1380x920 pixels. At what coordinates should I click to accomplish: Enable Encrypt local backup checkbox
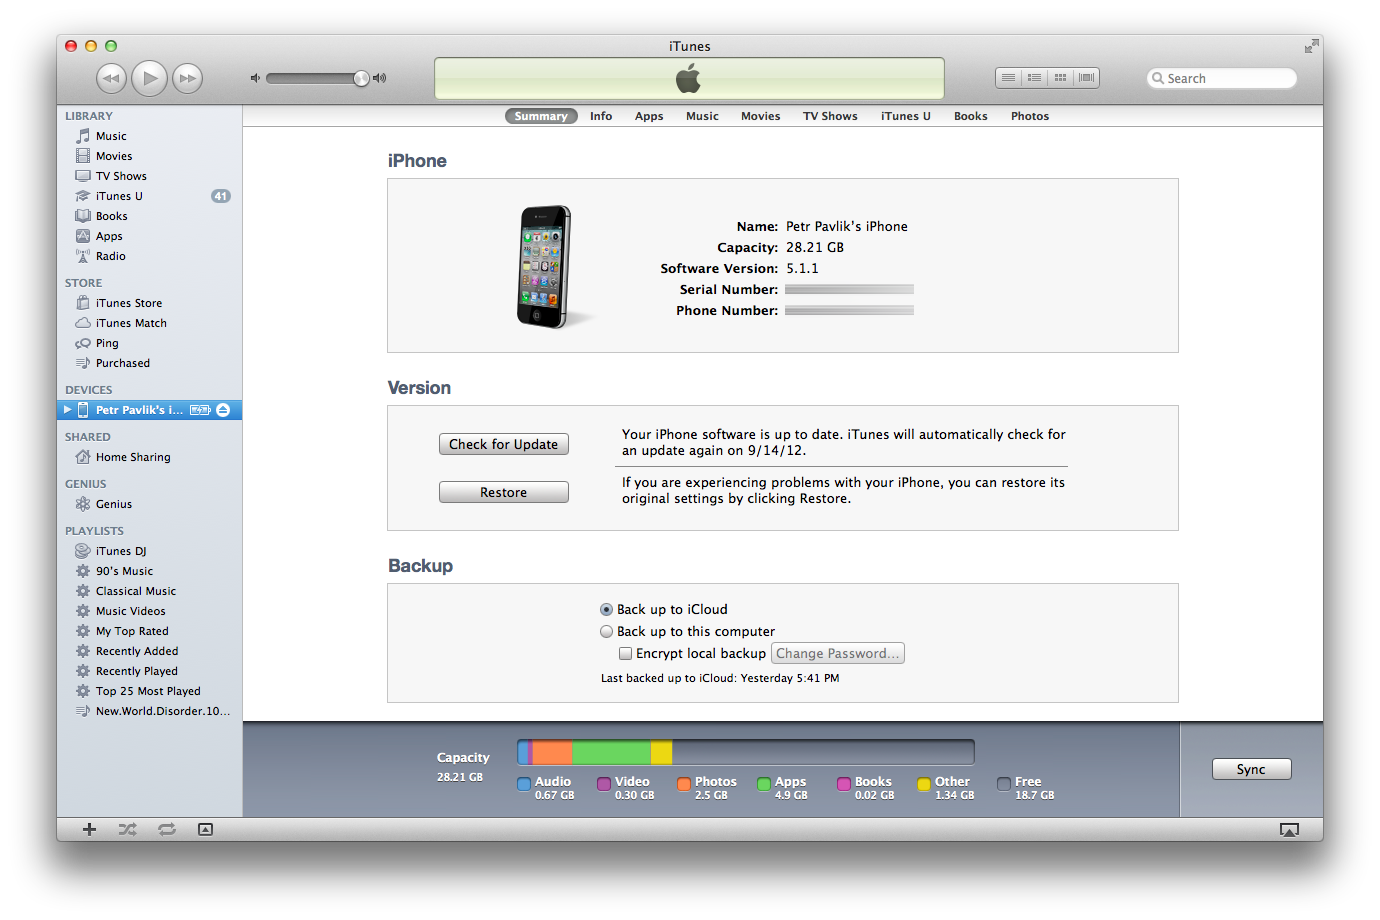625,654
